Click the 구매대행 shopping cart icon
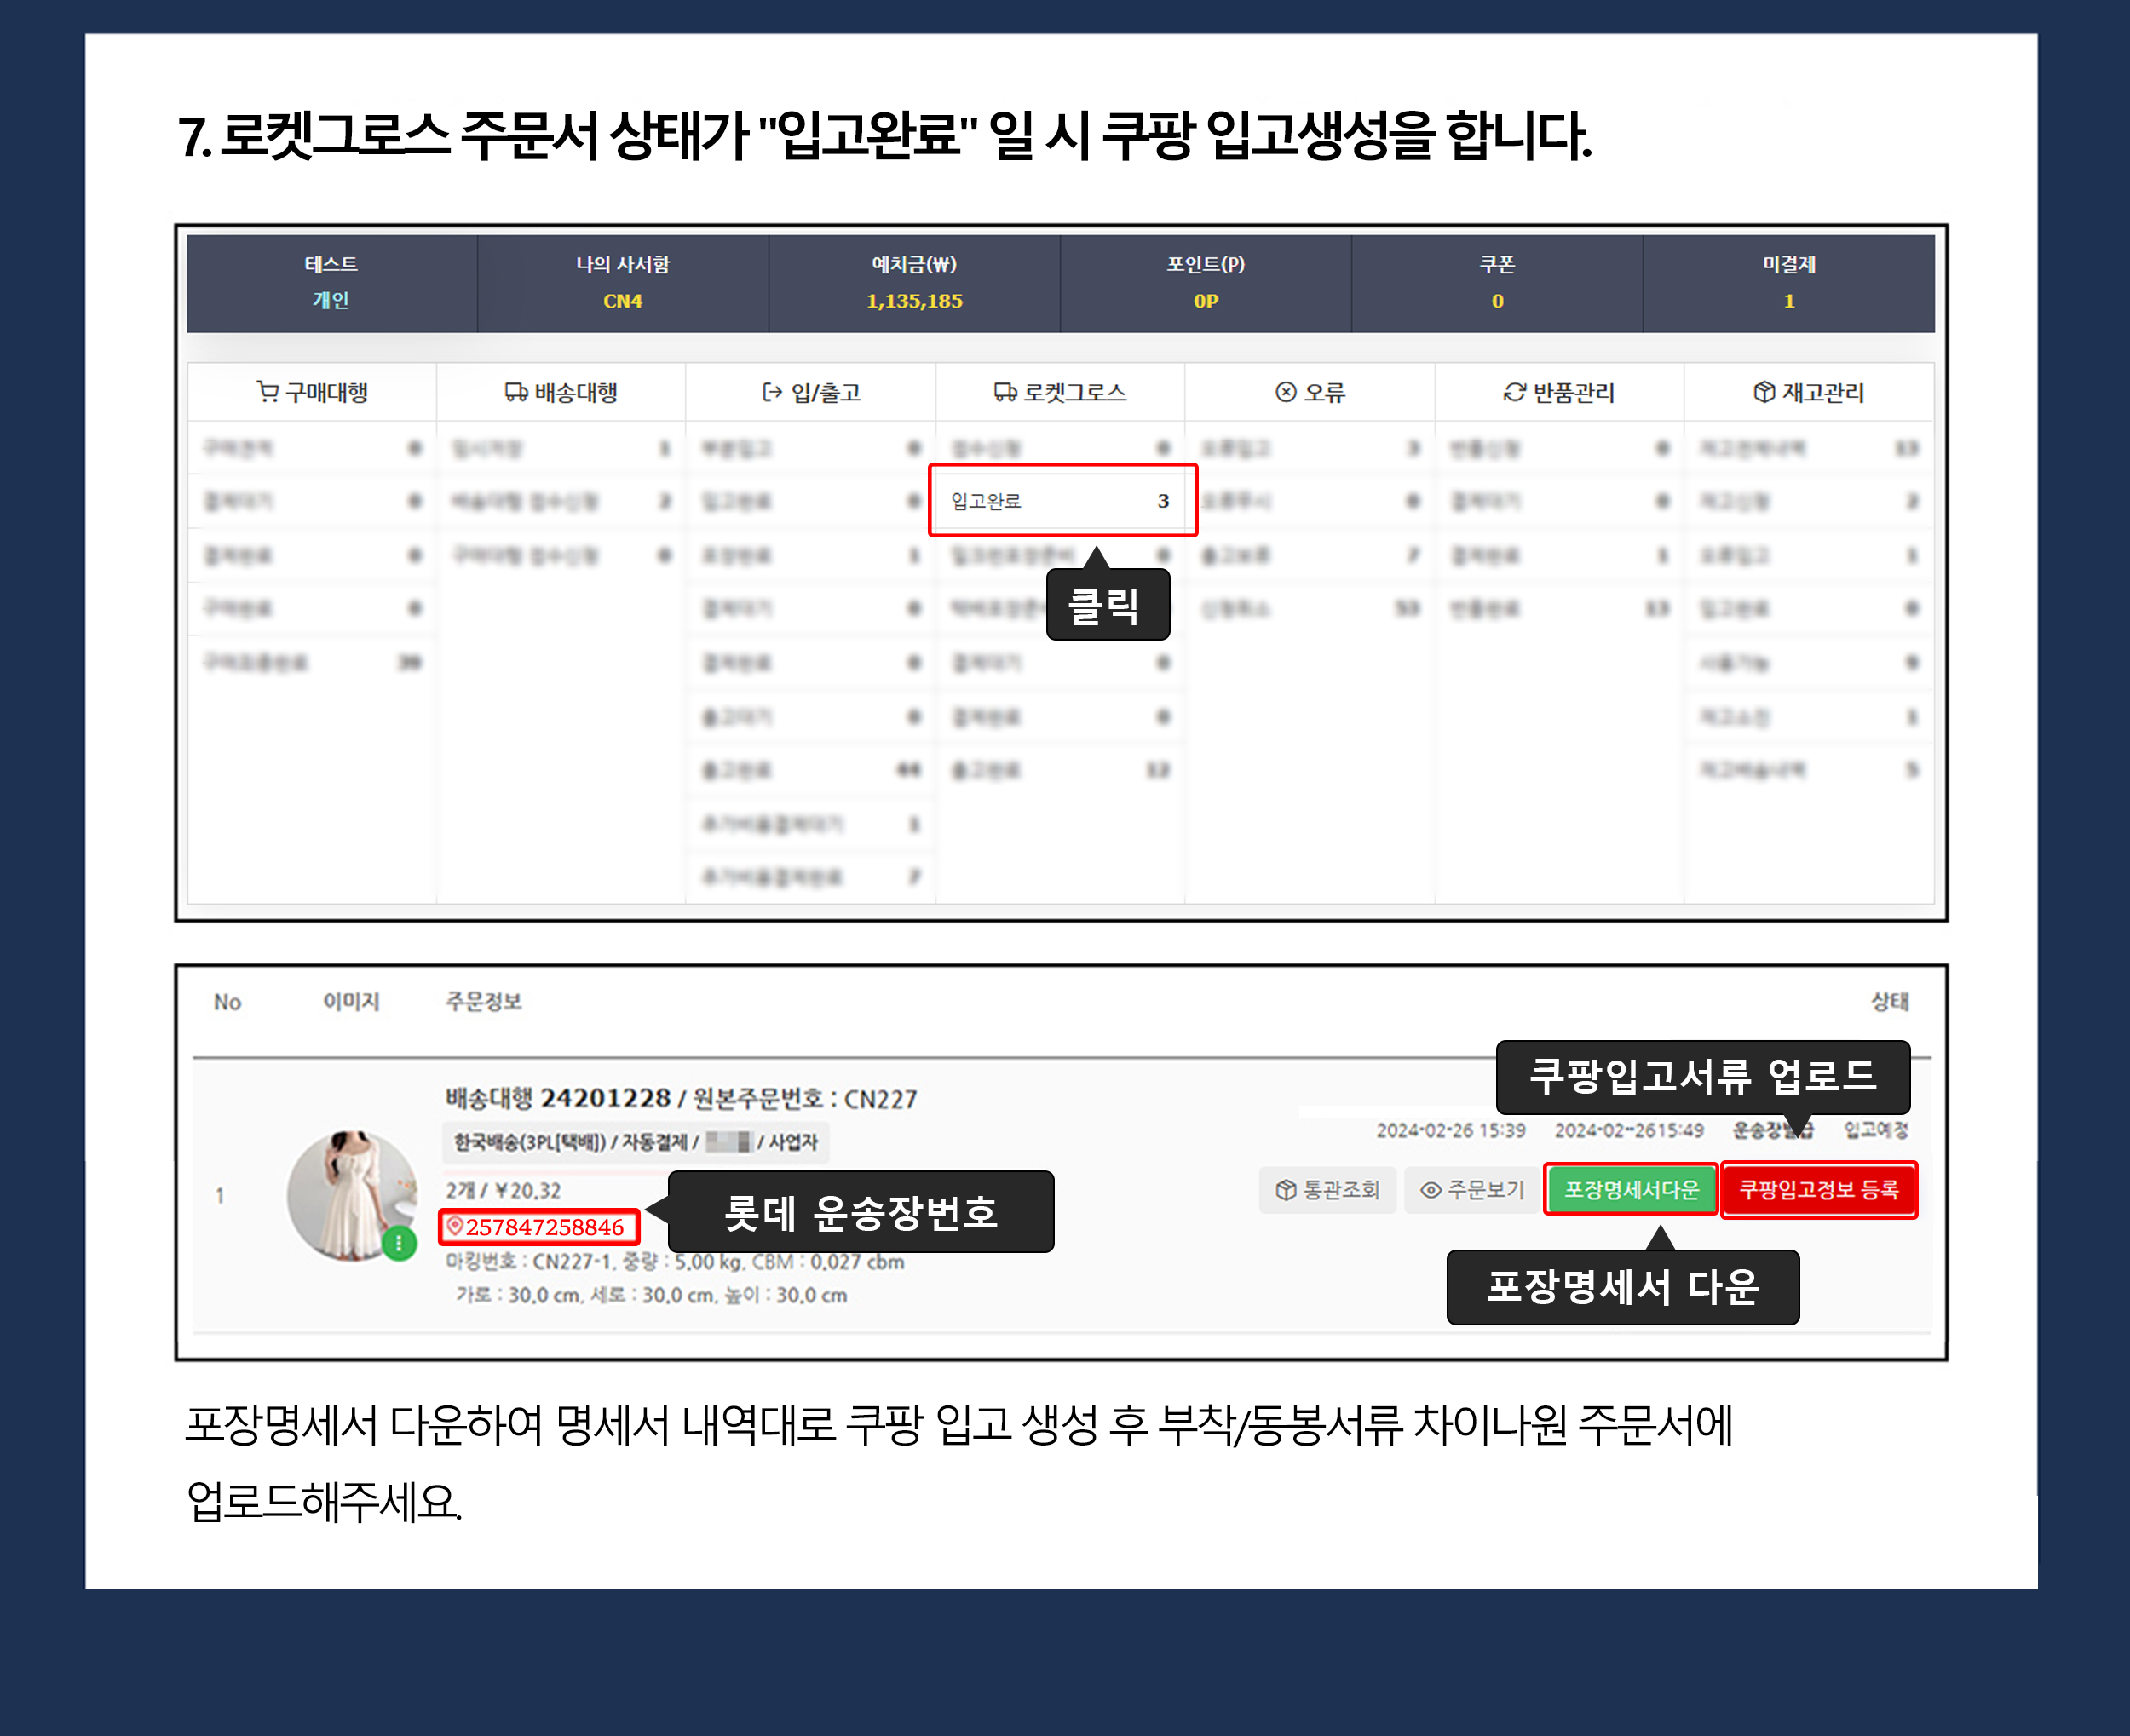 [267, 392]
